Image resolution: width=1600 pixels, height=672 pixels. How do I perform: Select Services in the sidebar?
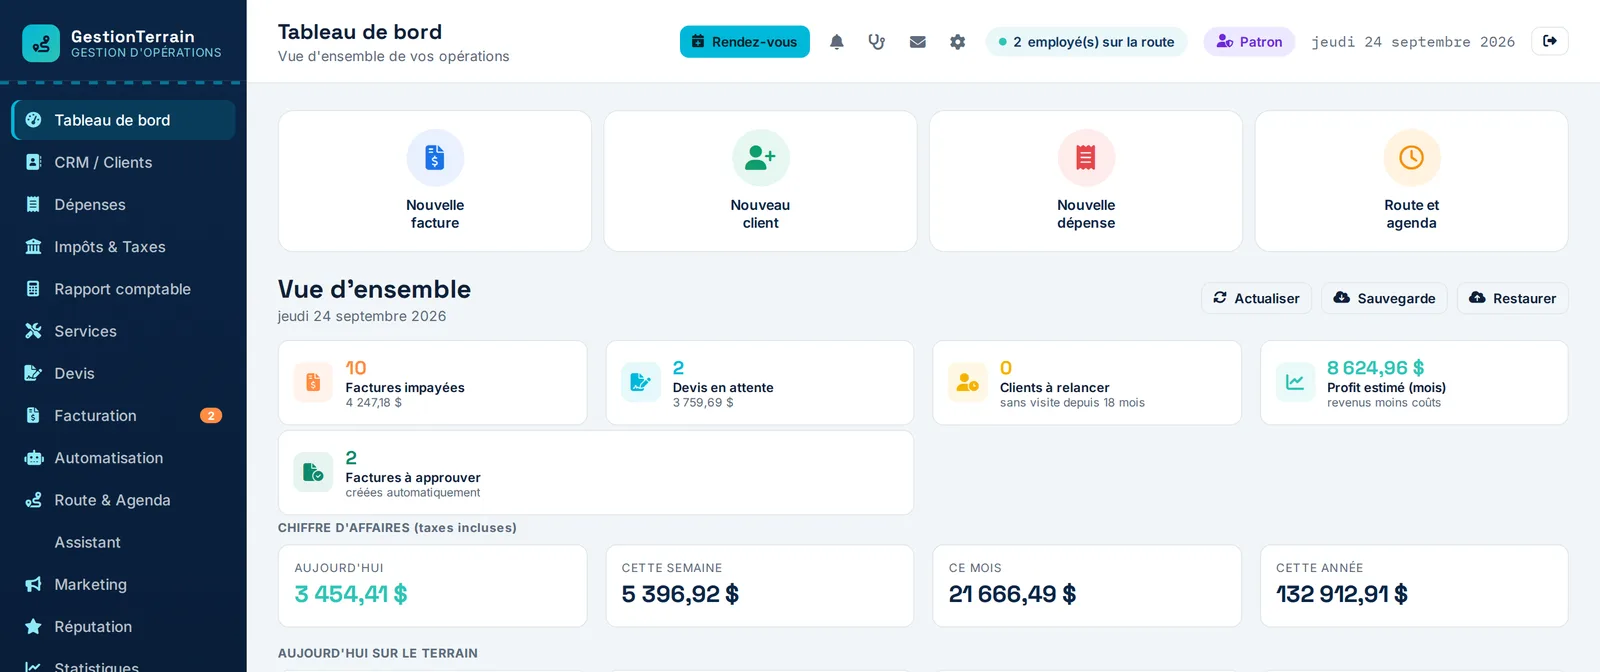(x=124, y=331)
